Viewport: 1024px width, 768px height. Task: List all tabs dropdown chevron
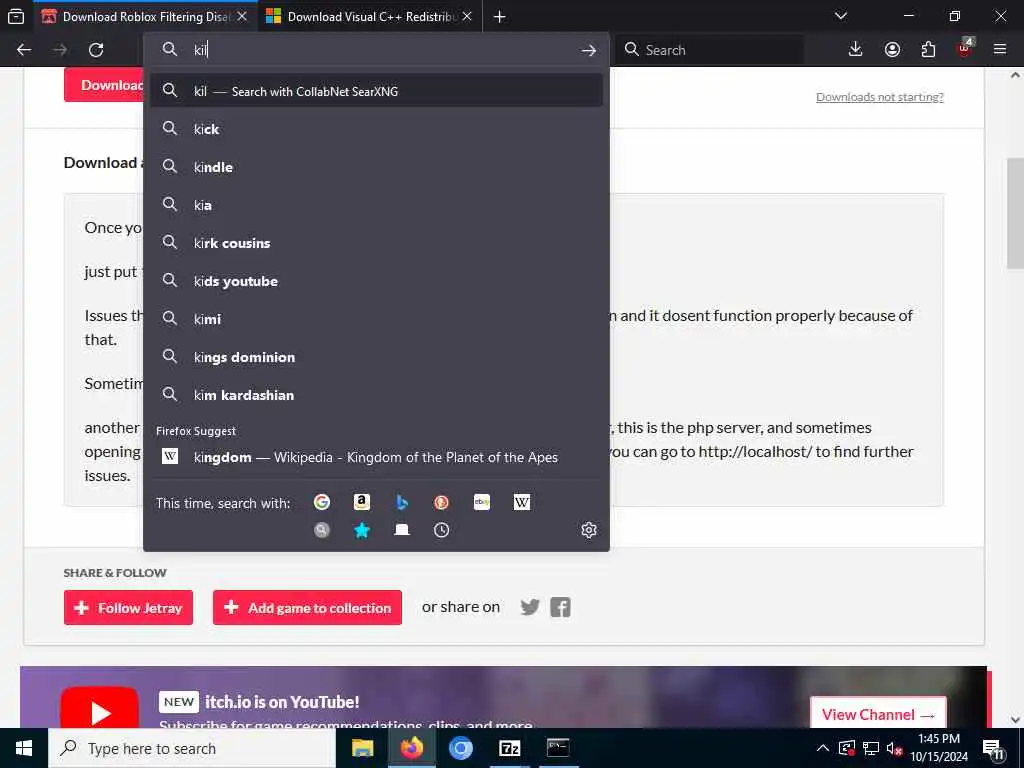[x=841, y=16]
